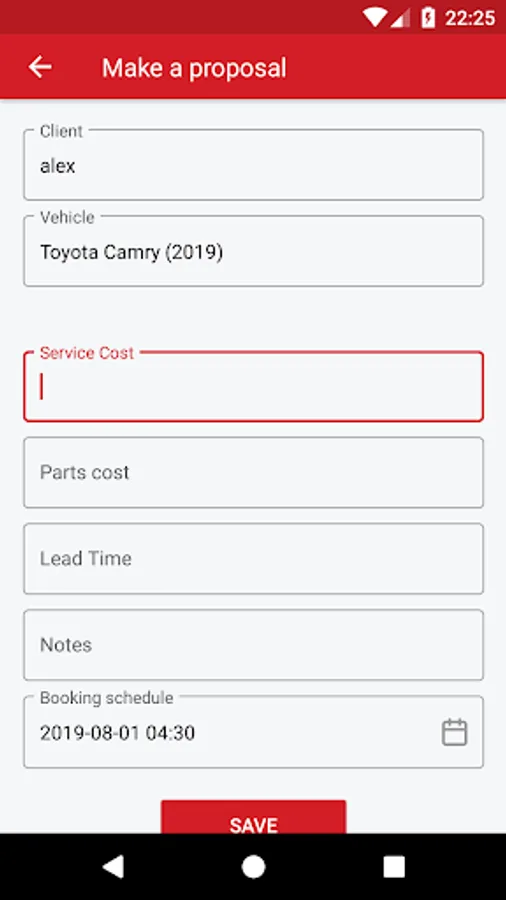
Task: Tap the Android back navigation triangle
Action: 113,867
